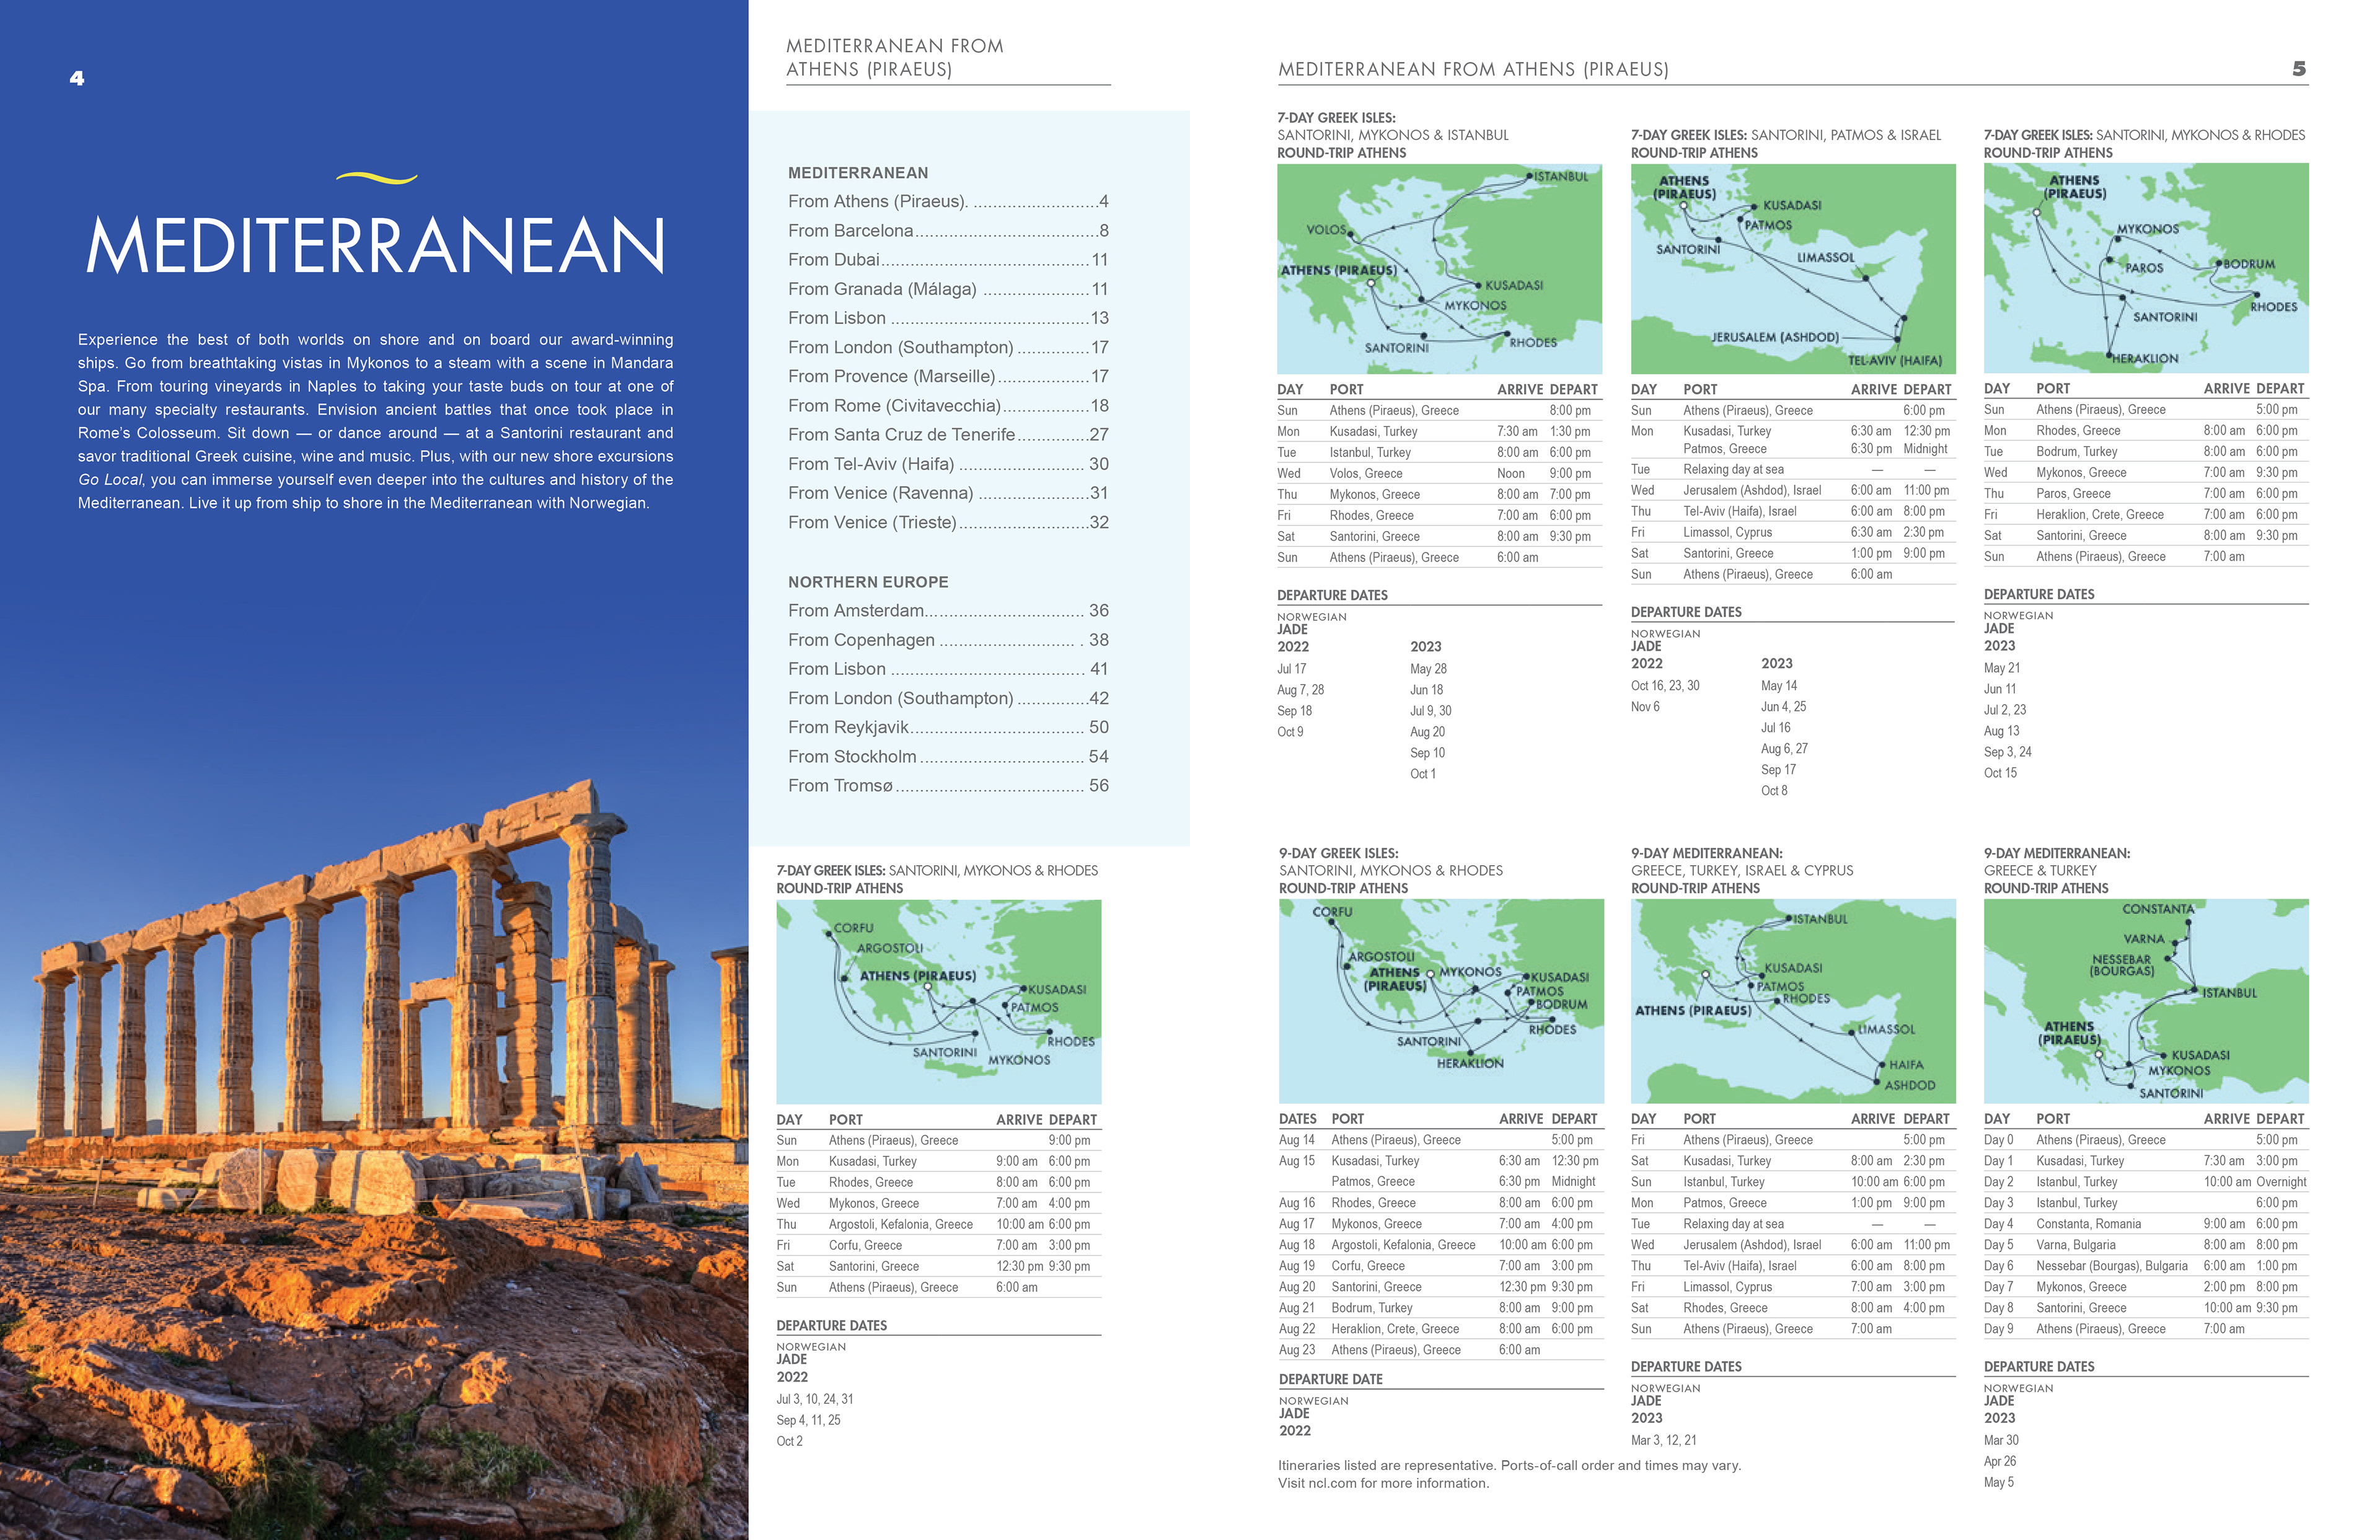Click the large MEDITERRANEAN title on blue page
2380x1540 pixels.
click(x=375, y=245)
